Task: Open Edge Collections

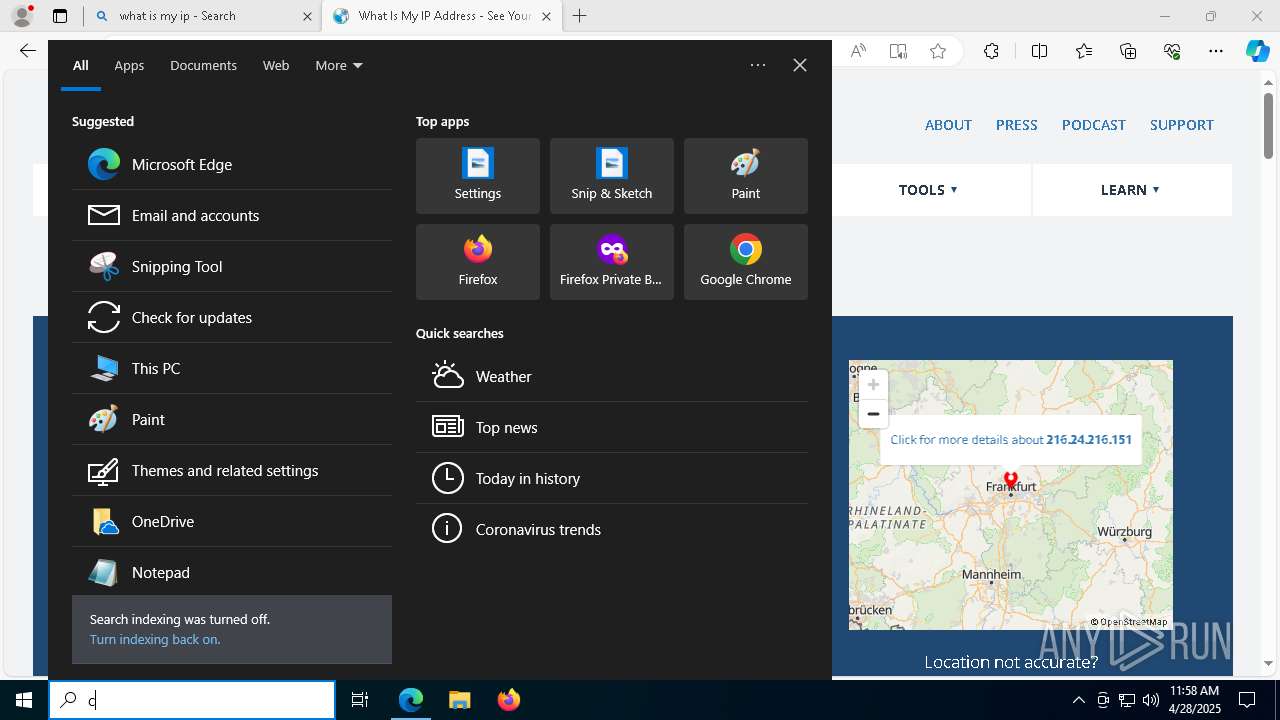Action: pyautogui.click(x=1128, y=51)
